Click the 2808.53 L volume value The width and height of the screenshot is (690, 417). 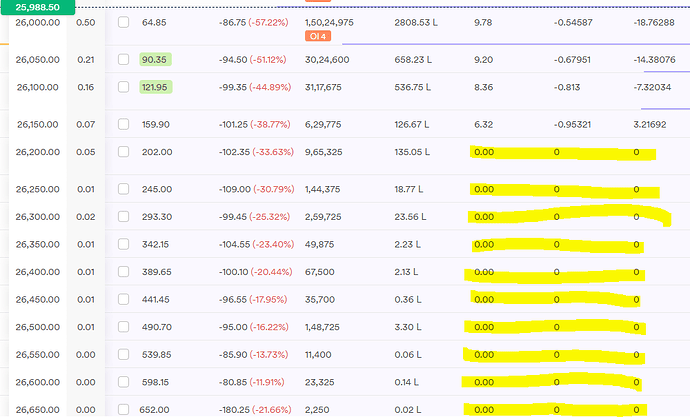417,22
